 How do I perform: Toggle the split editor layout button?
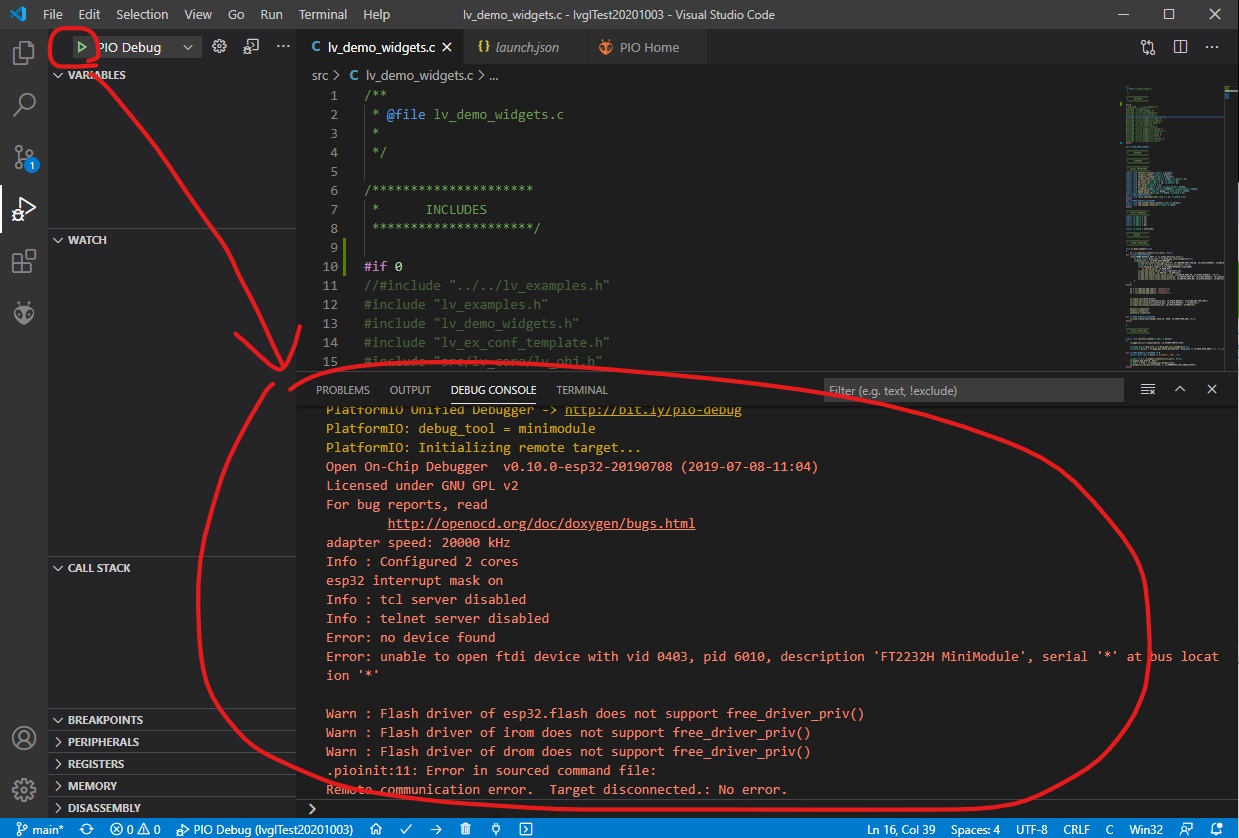click(x=1180, y=47)
